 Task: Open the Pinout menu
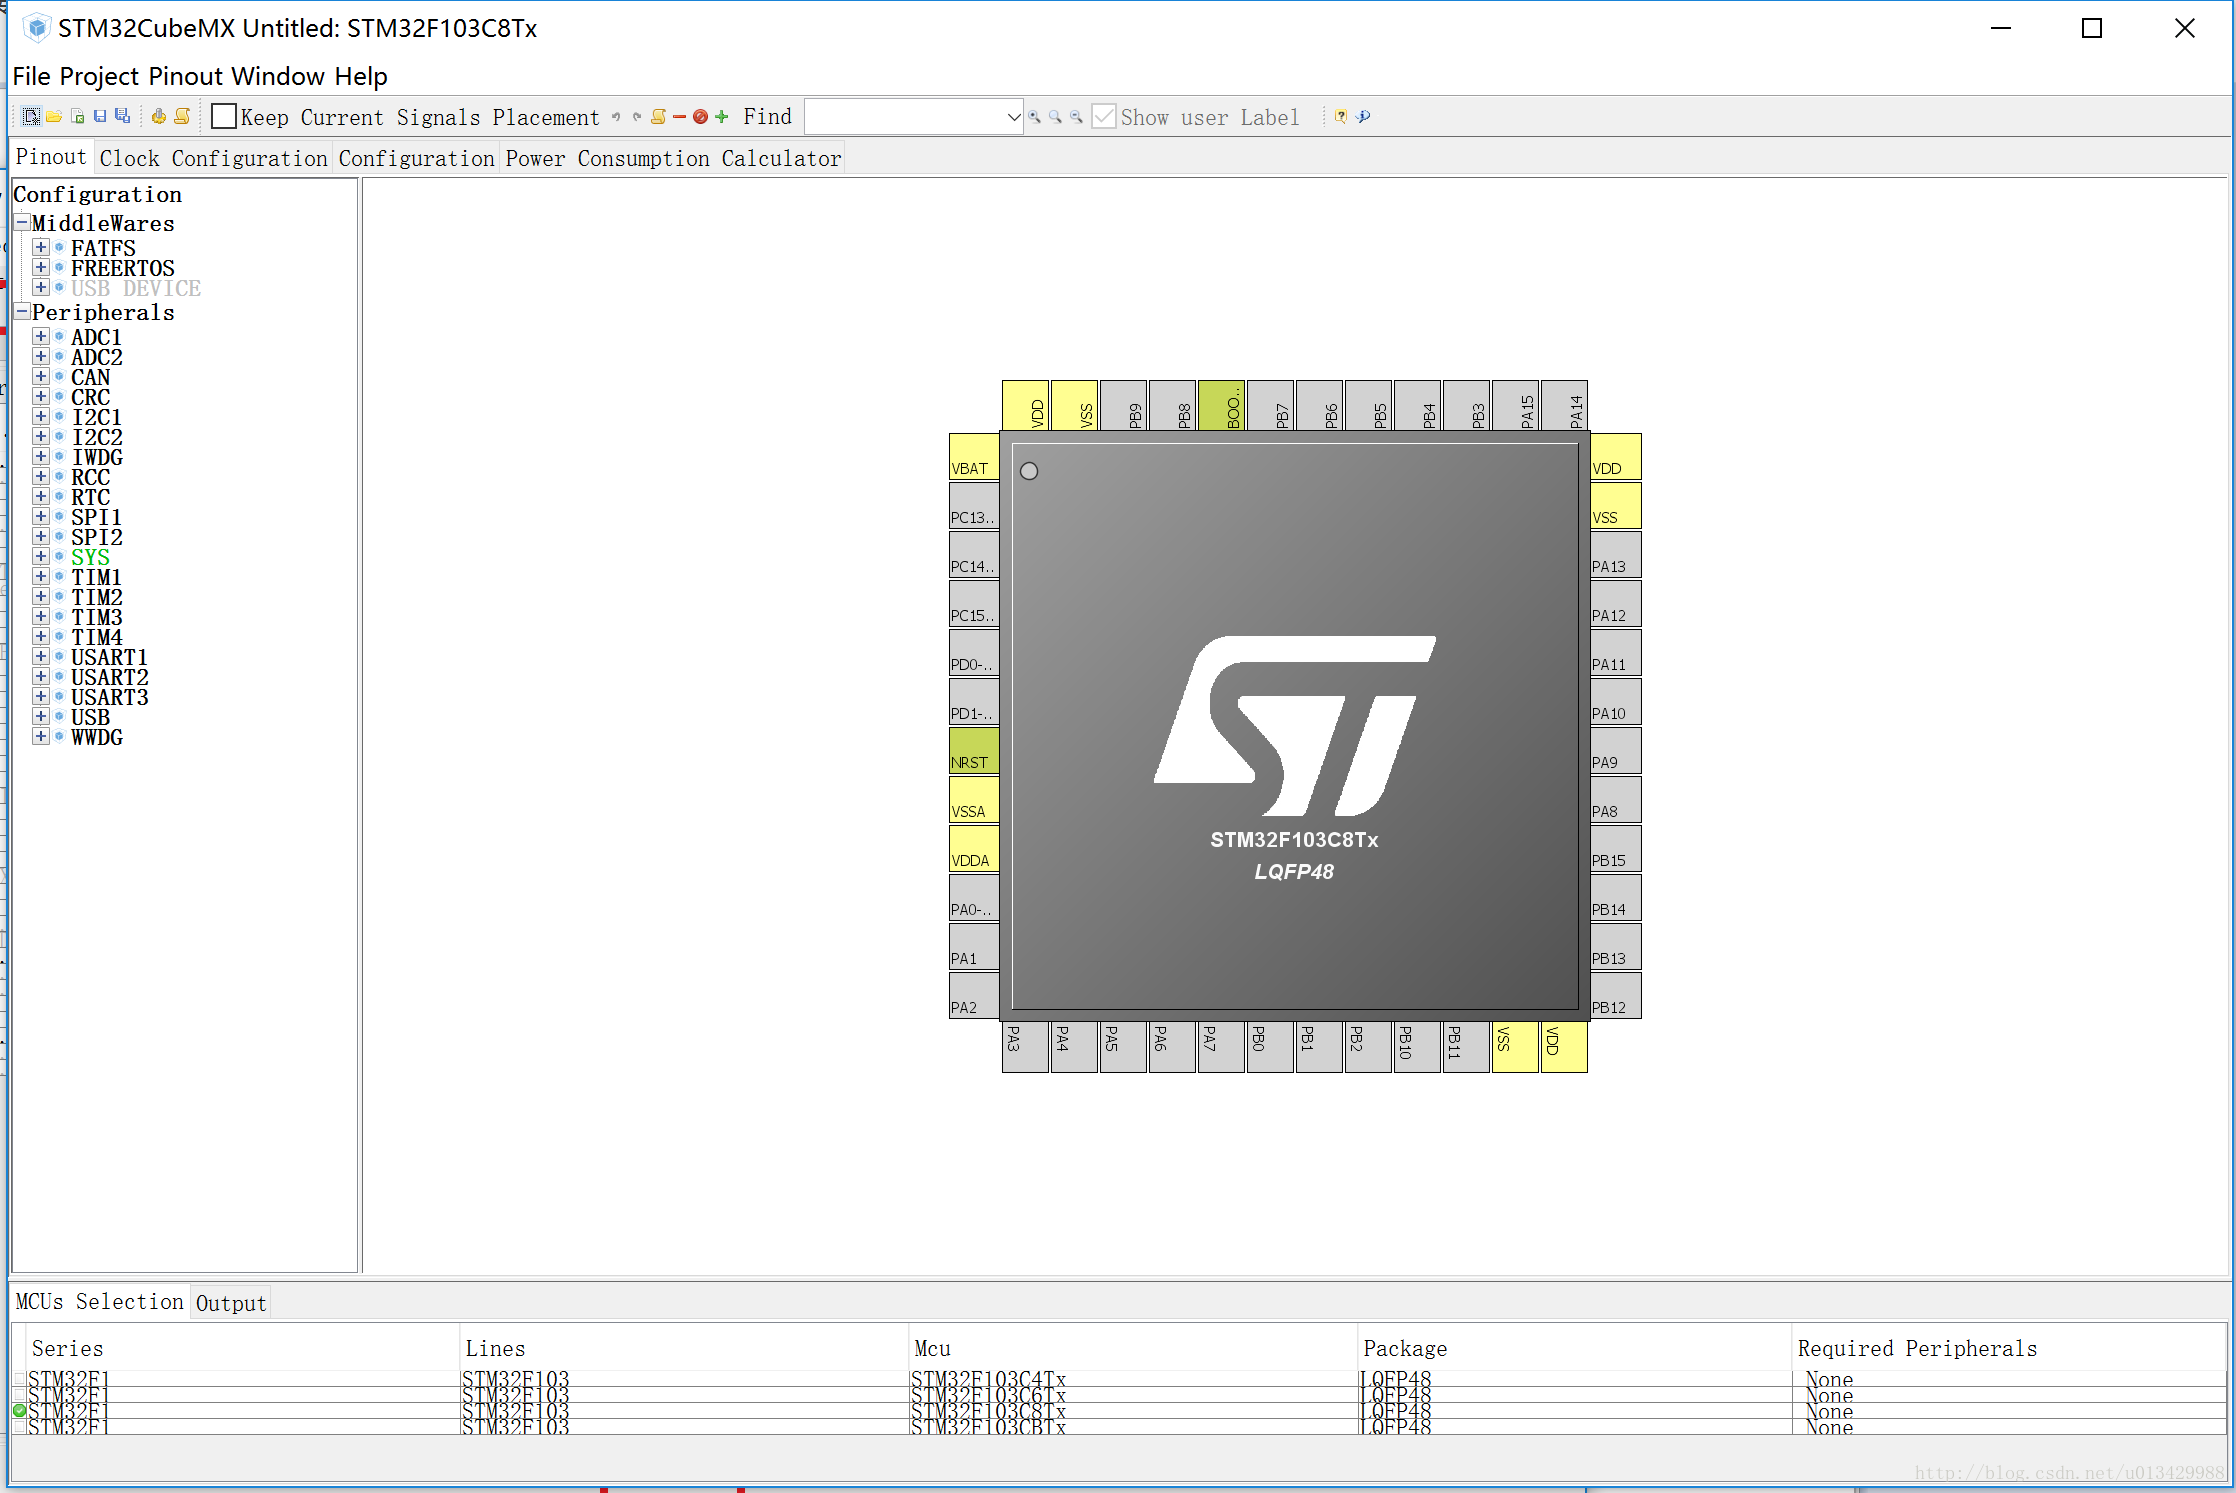tap(186, 76)
